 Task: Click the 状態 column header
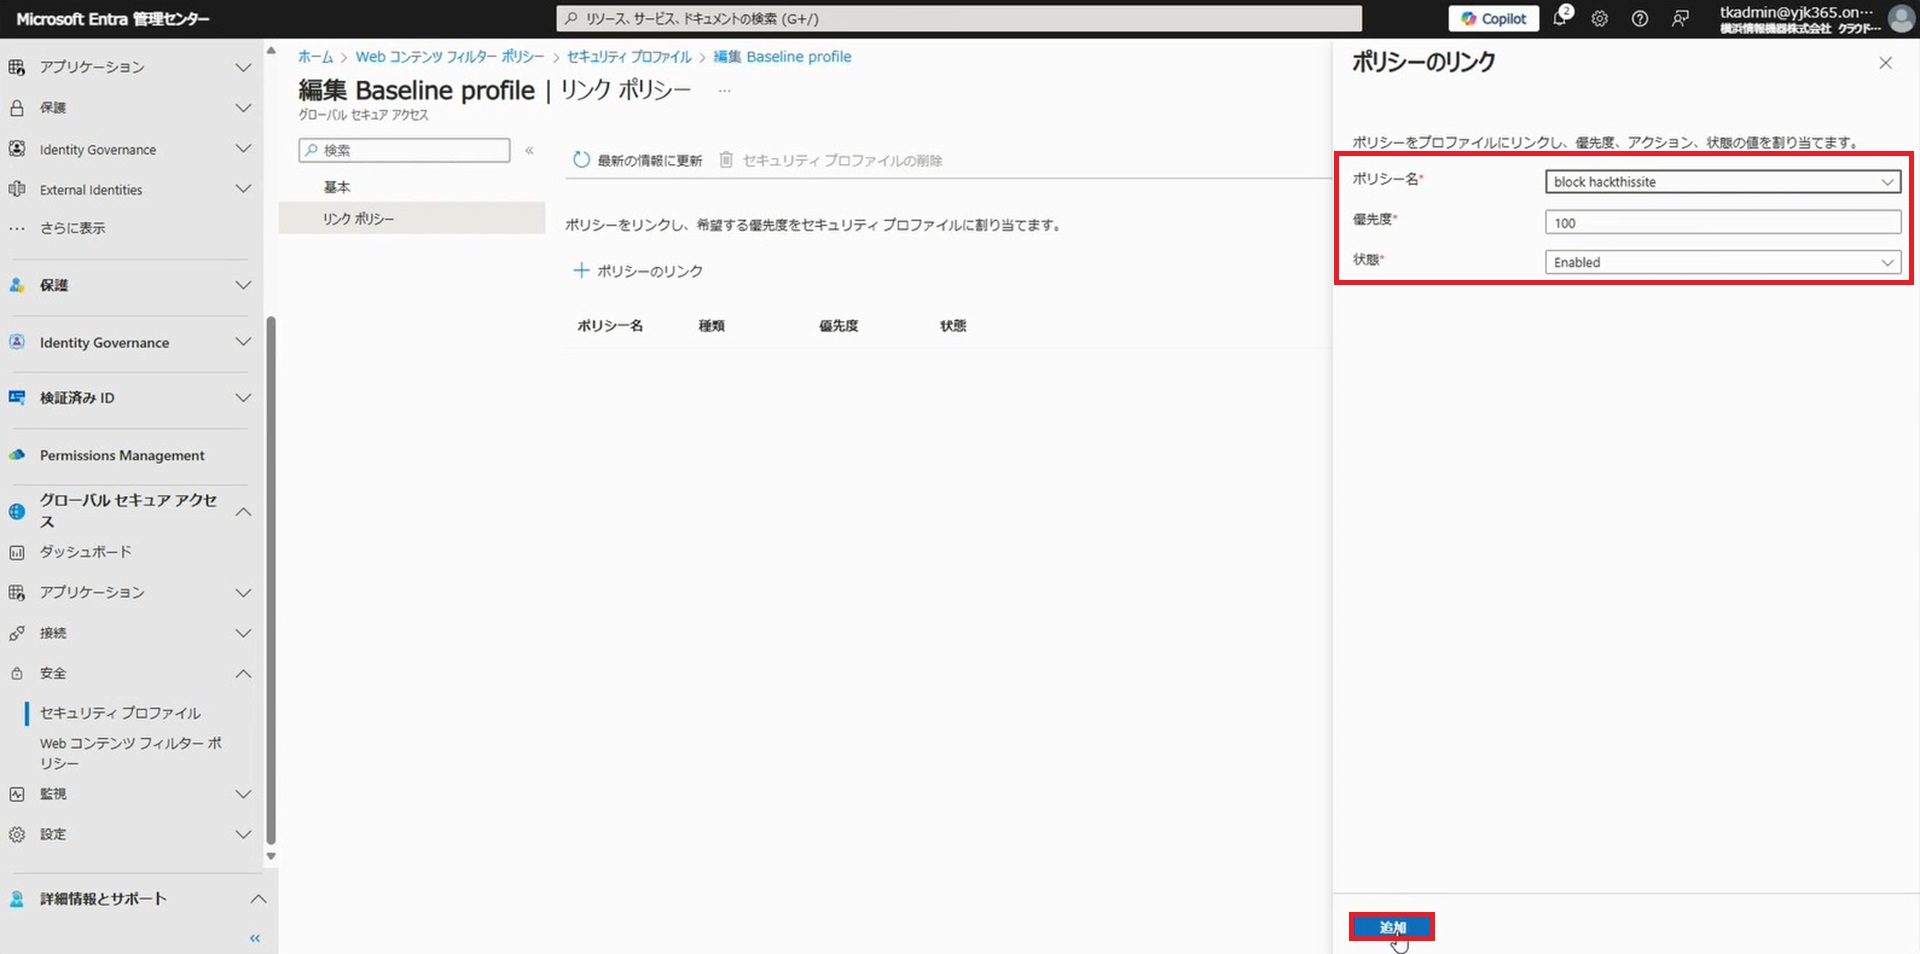coord(953,326)
